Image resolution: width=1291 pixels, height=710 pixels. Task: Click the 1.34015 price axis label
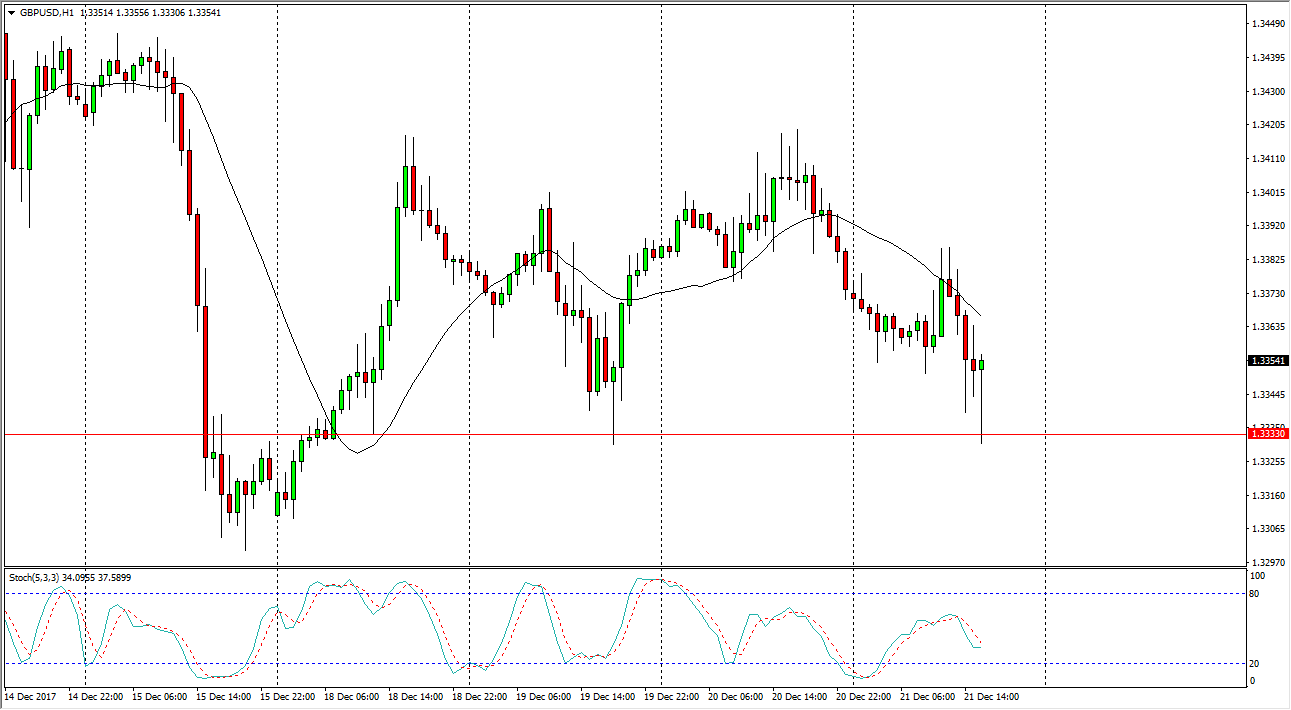click(1267, 192)
